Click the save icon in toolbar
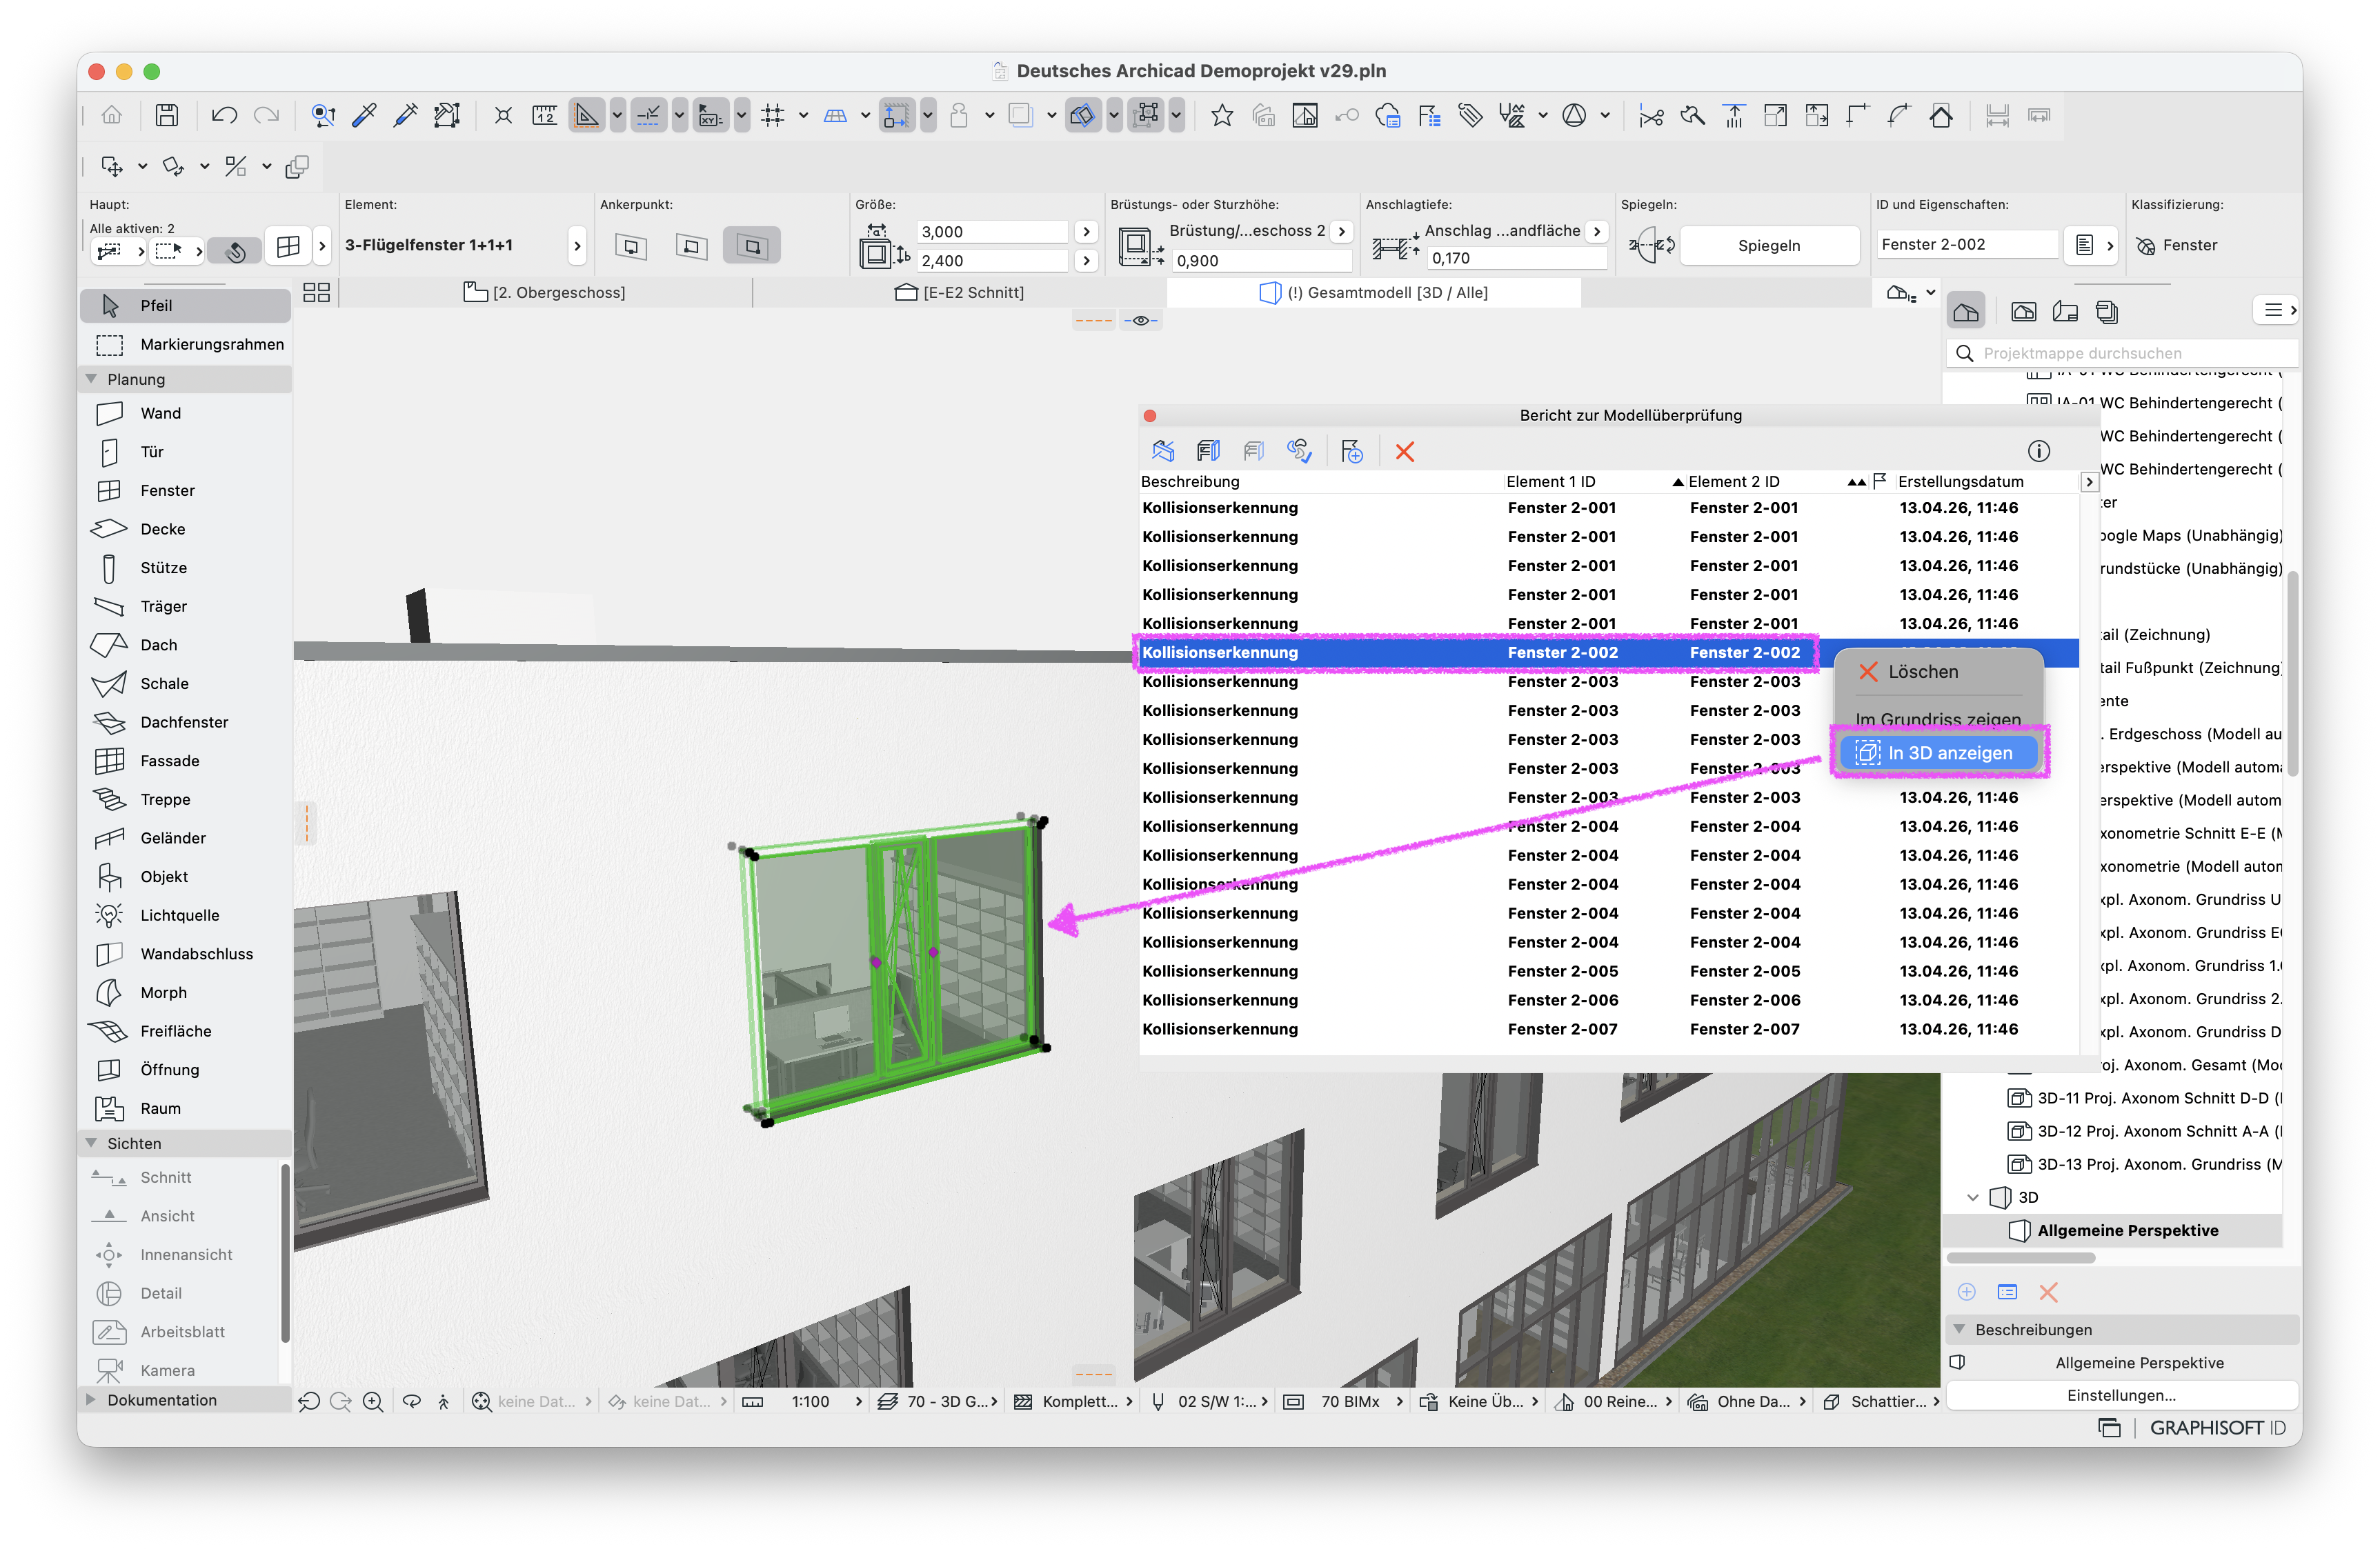2380x1549 pixels. point(167,115)
